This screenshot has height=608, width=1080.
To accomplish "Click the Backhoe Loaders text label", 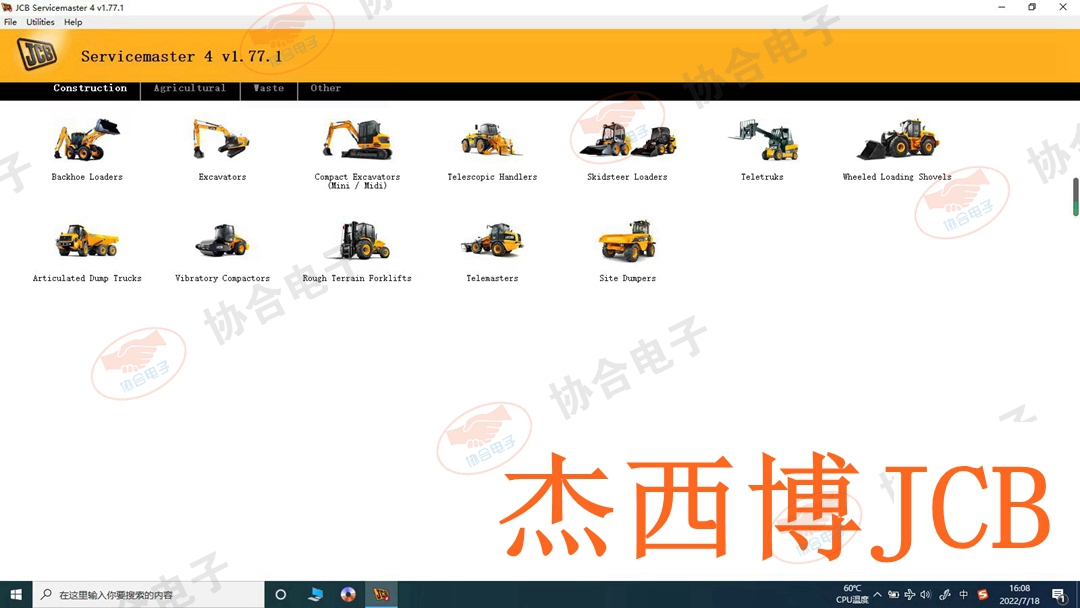I will 87,177.
